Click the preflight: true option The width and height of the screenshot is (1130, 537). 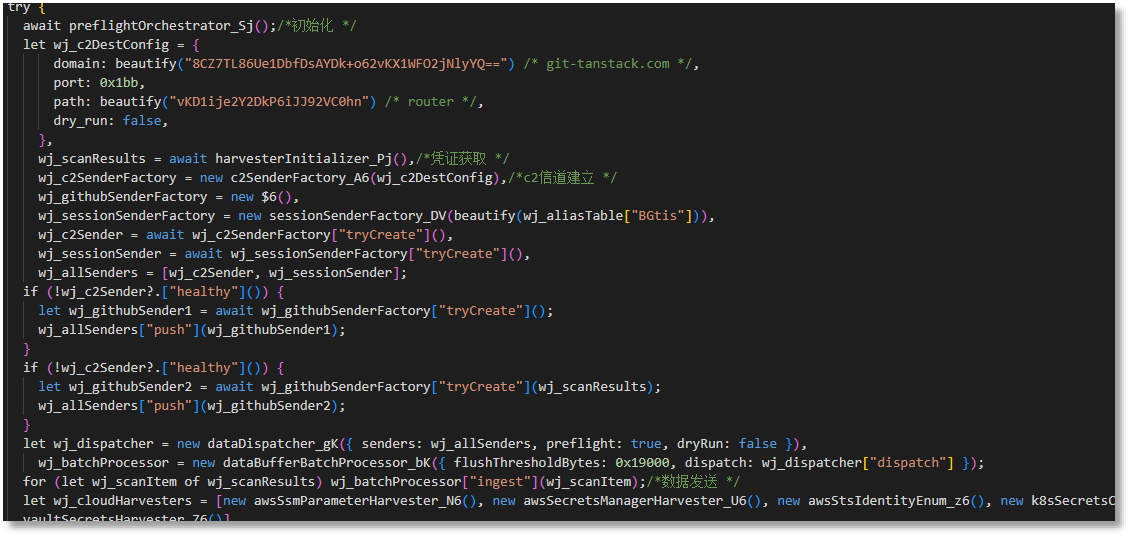(x=604, y=443)
